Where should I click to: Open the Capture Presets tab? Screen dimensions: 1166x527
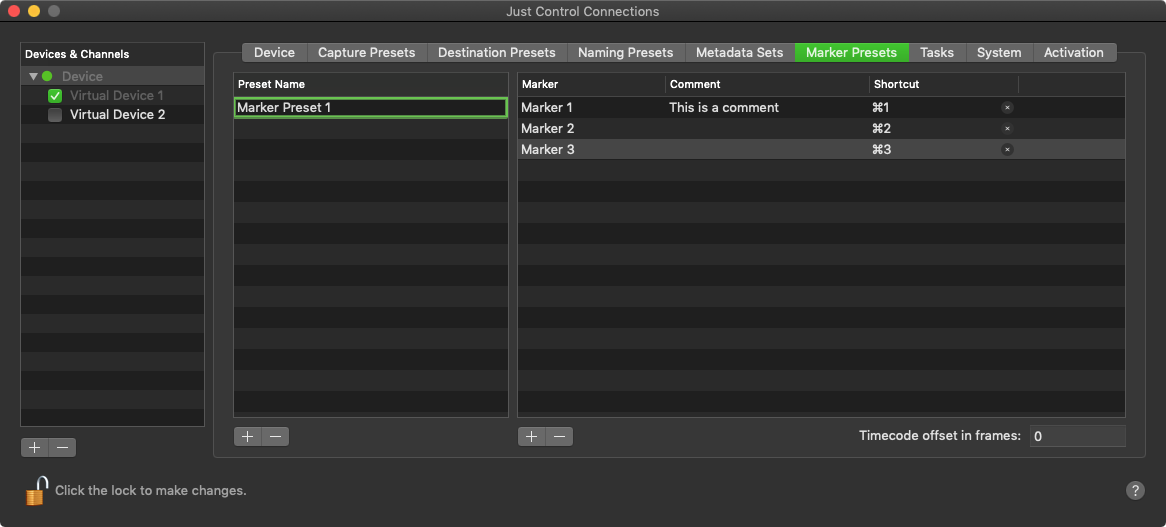coord(367,53)
